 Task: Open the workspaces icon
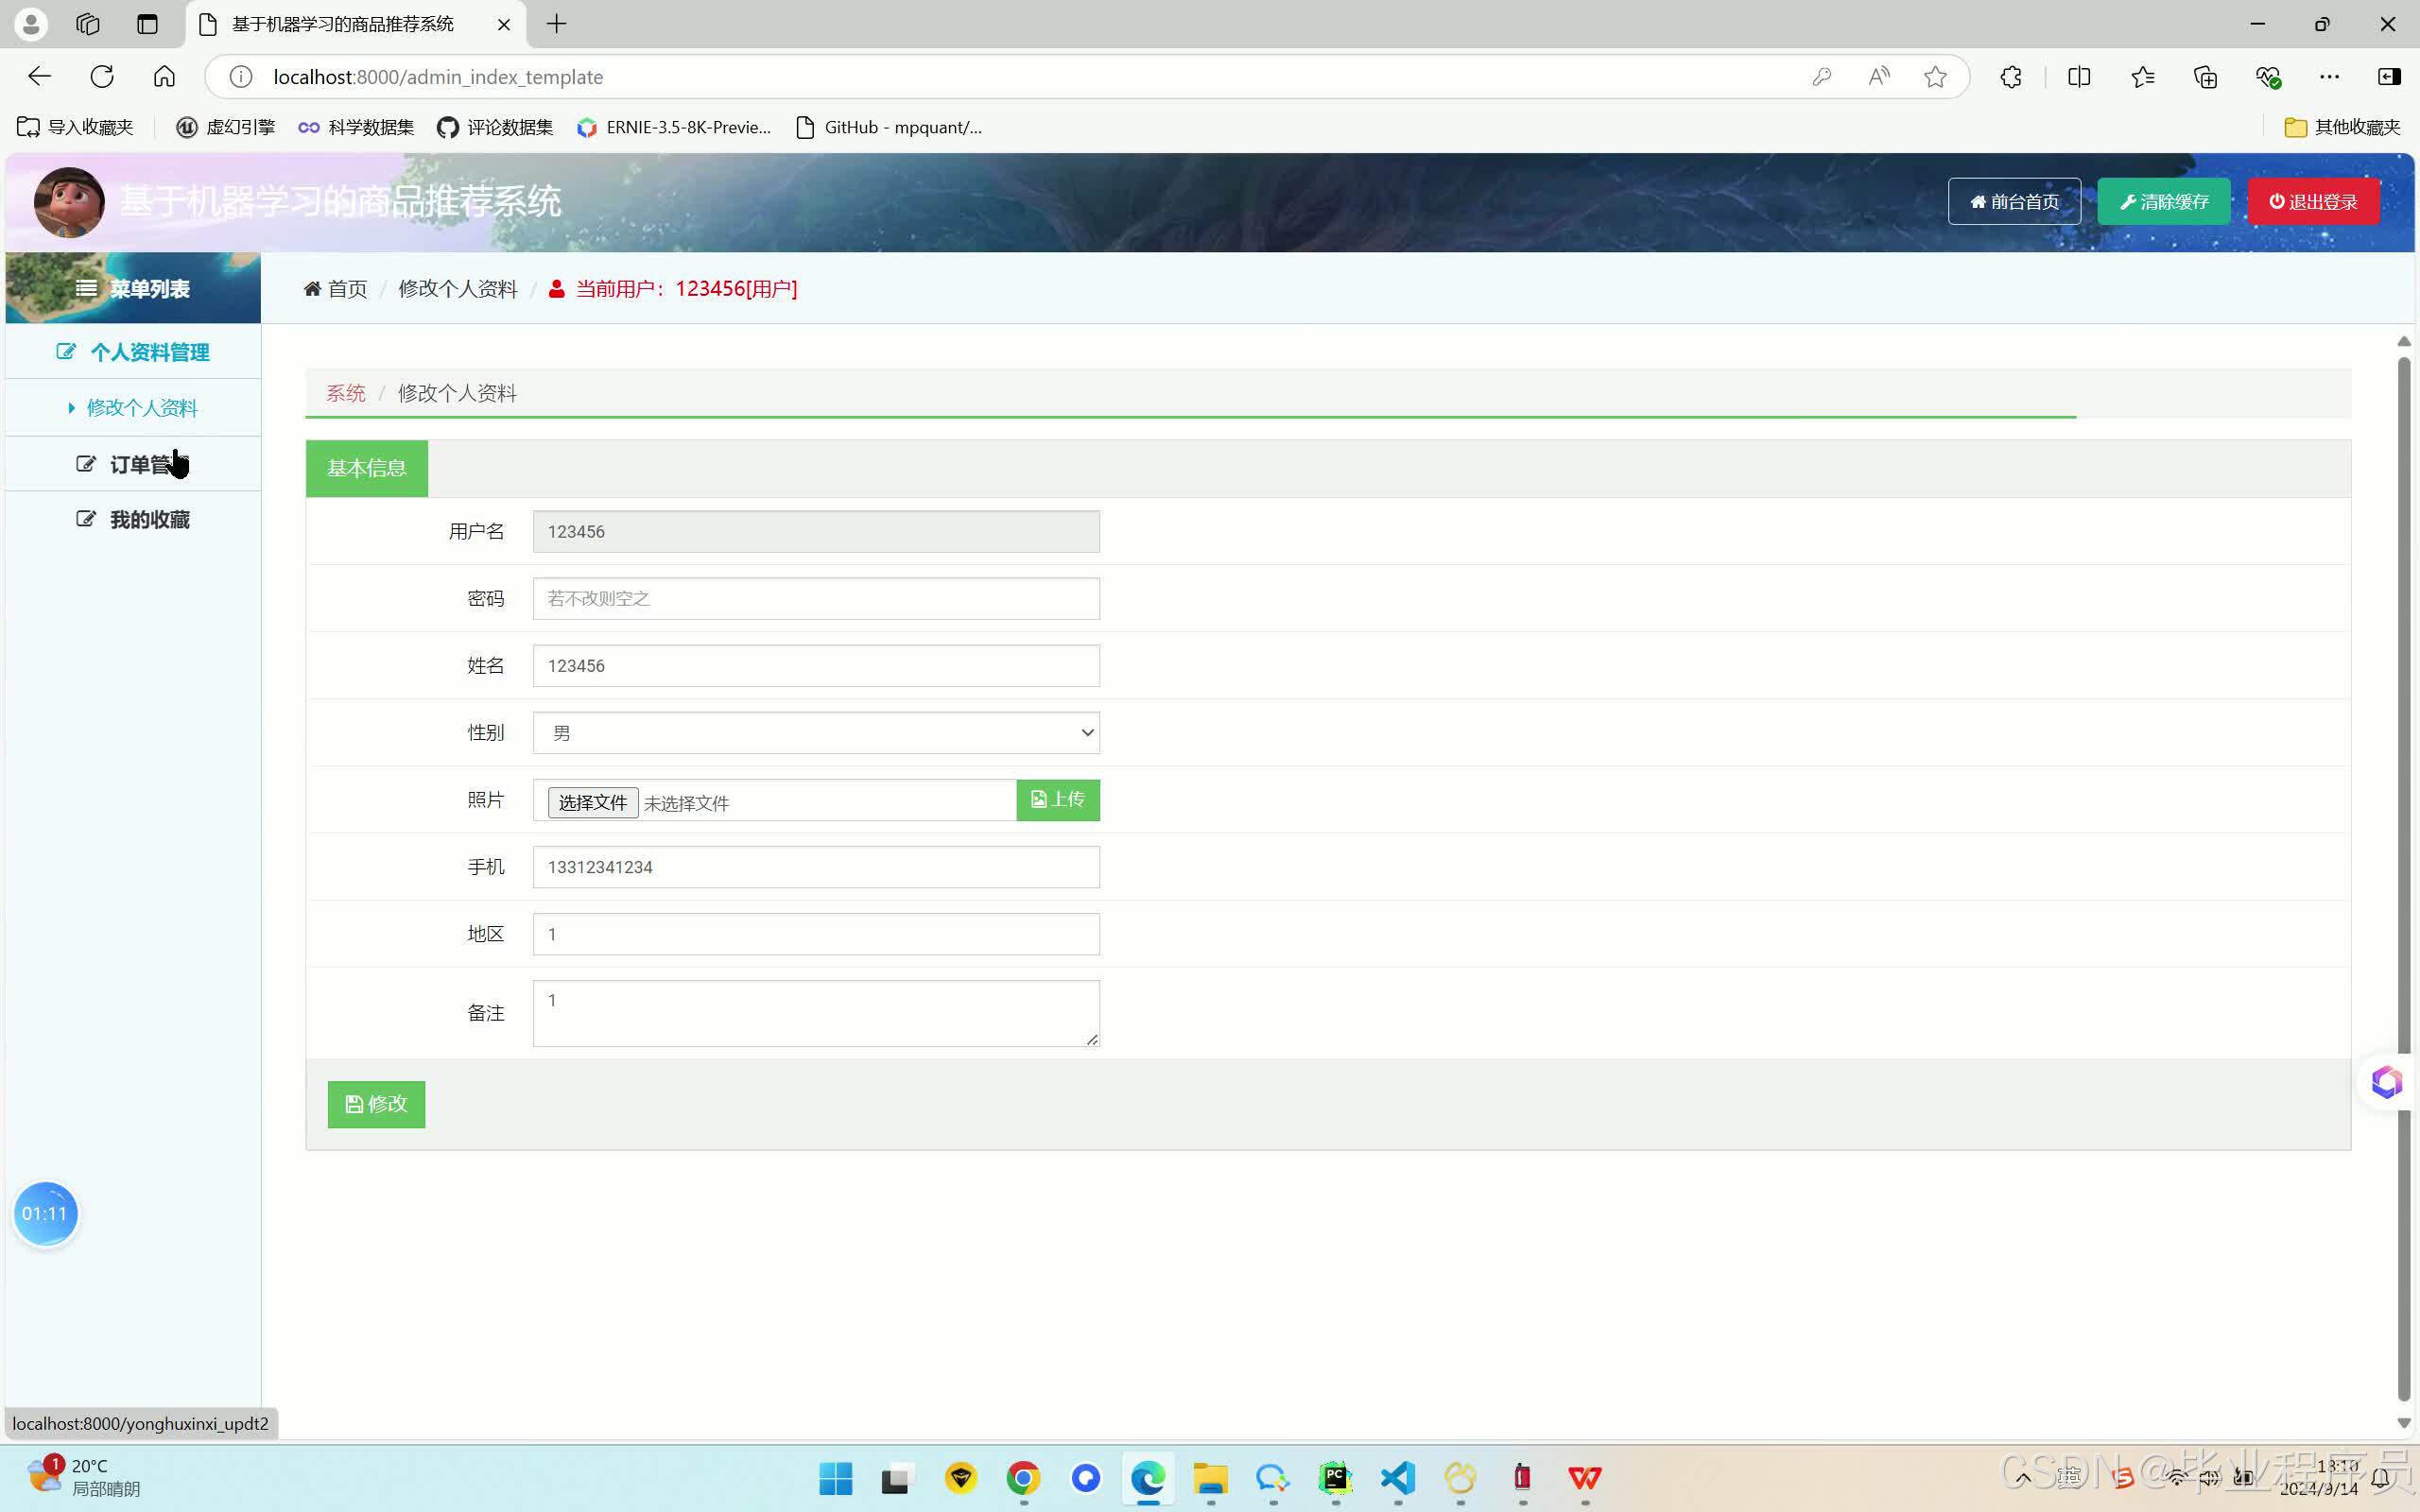[88, 24]
